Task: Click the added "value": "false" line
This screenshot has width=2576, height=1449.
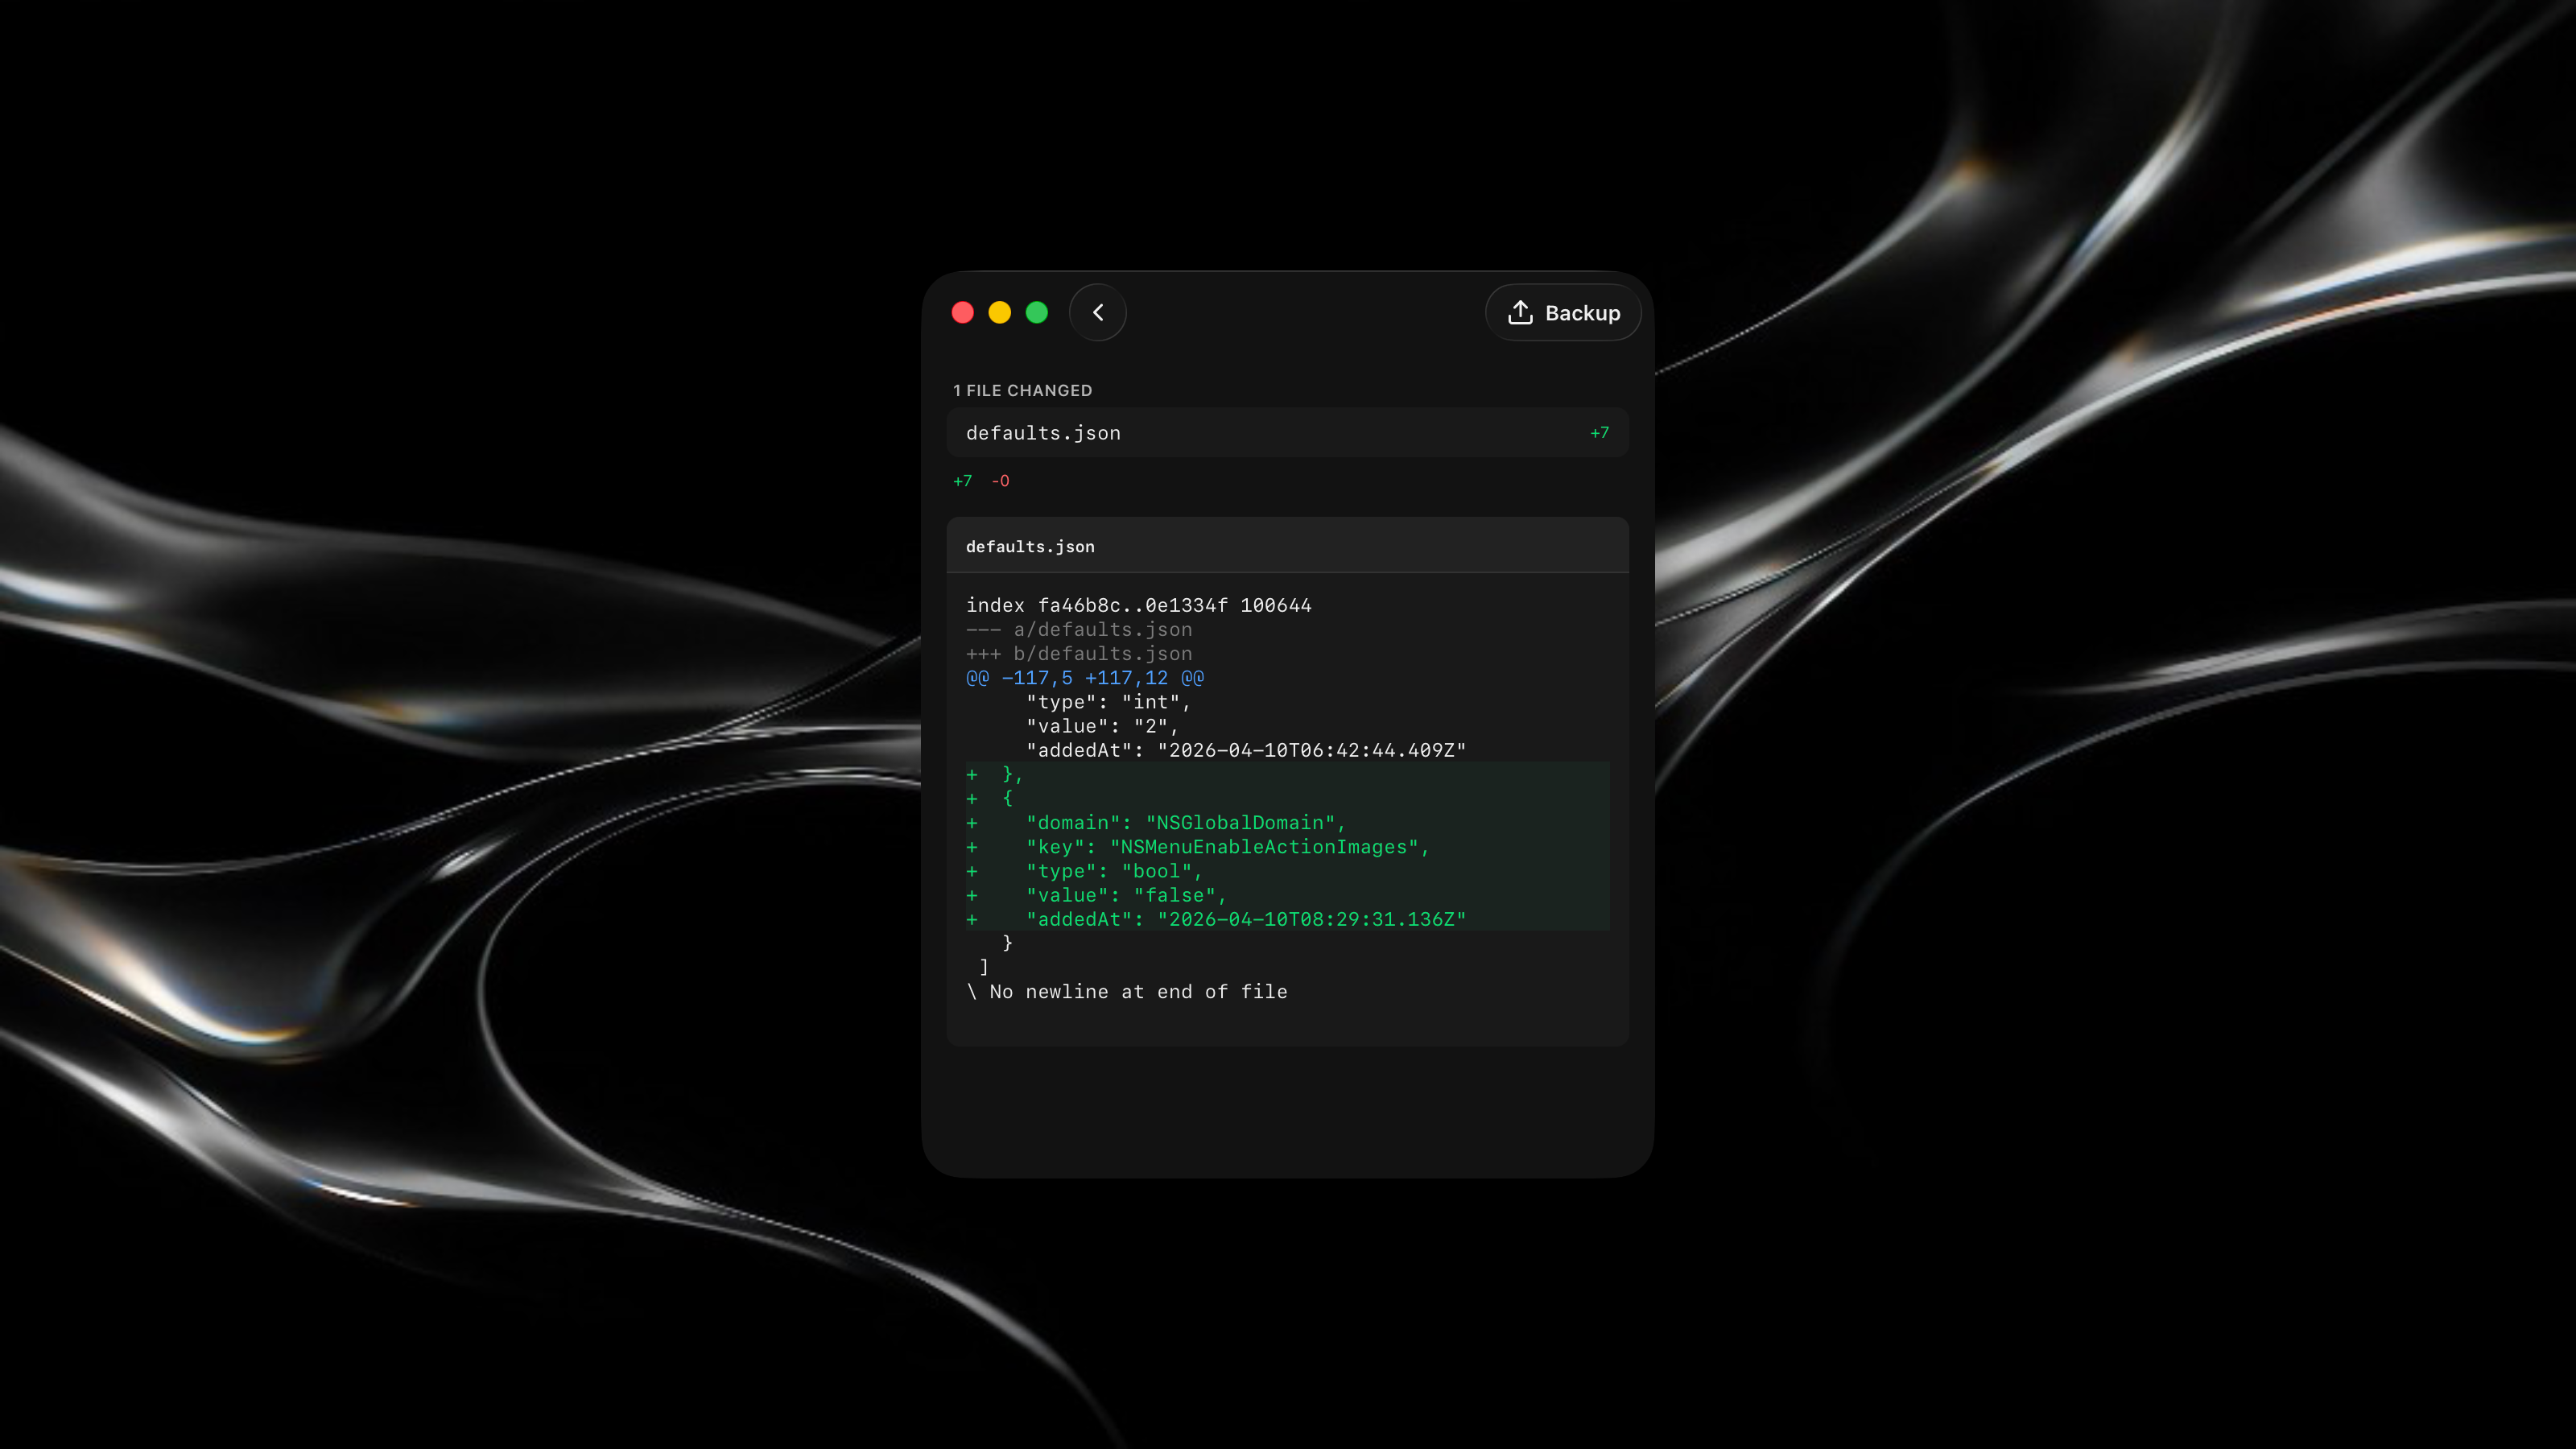Action: pos(1125,895)
